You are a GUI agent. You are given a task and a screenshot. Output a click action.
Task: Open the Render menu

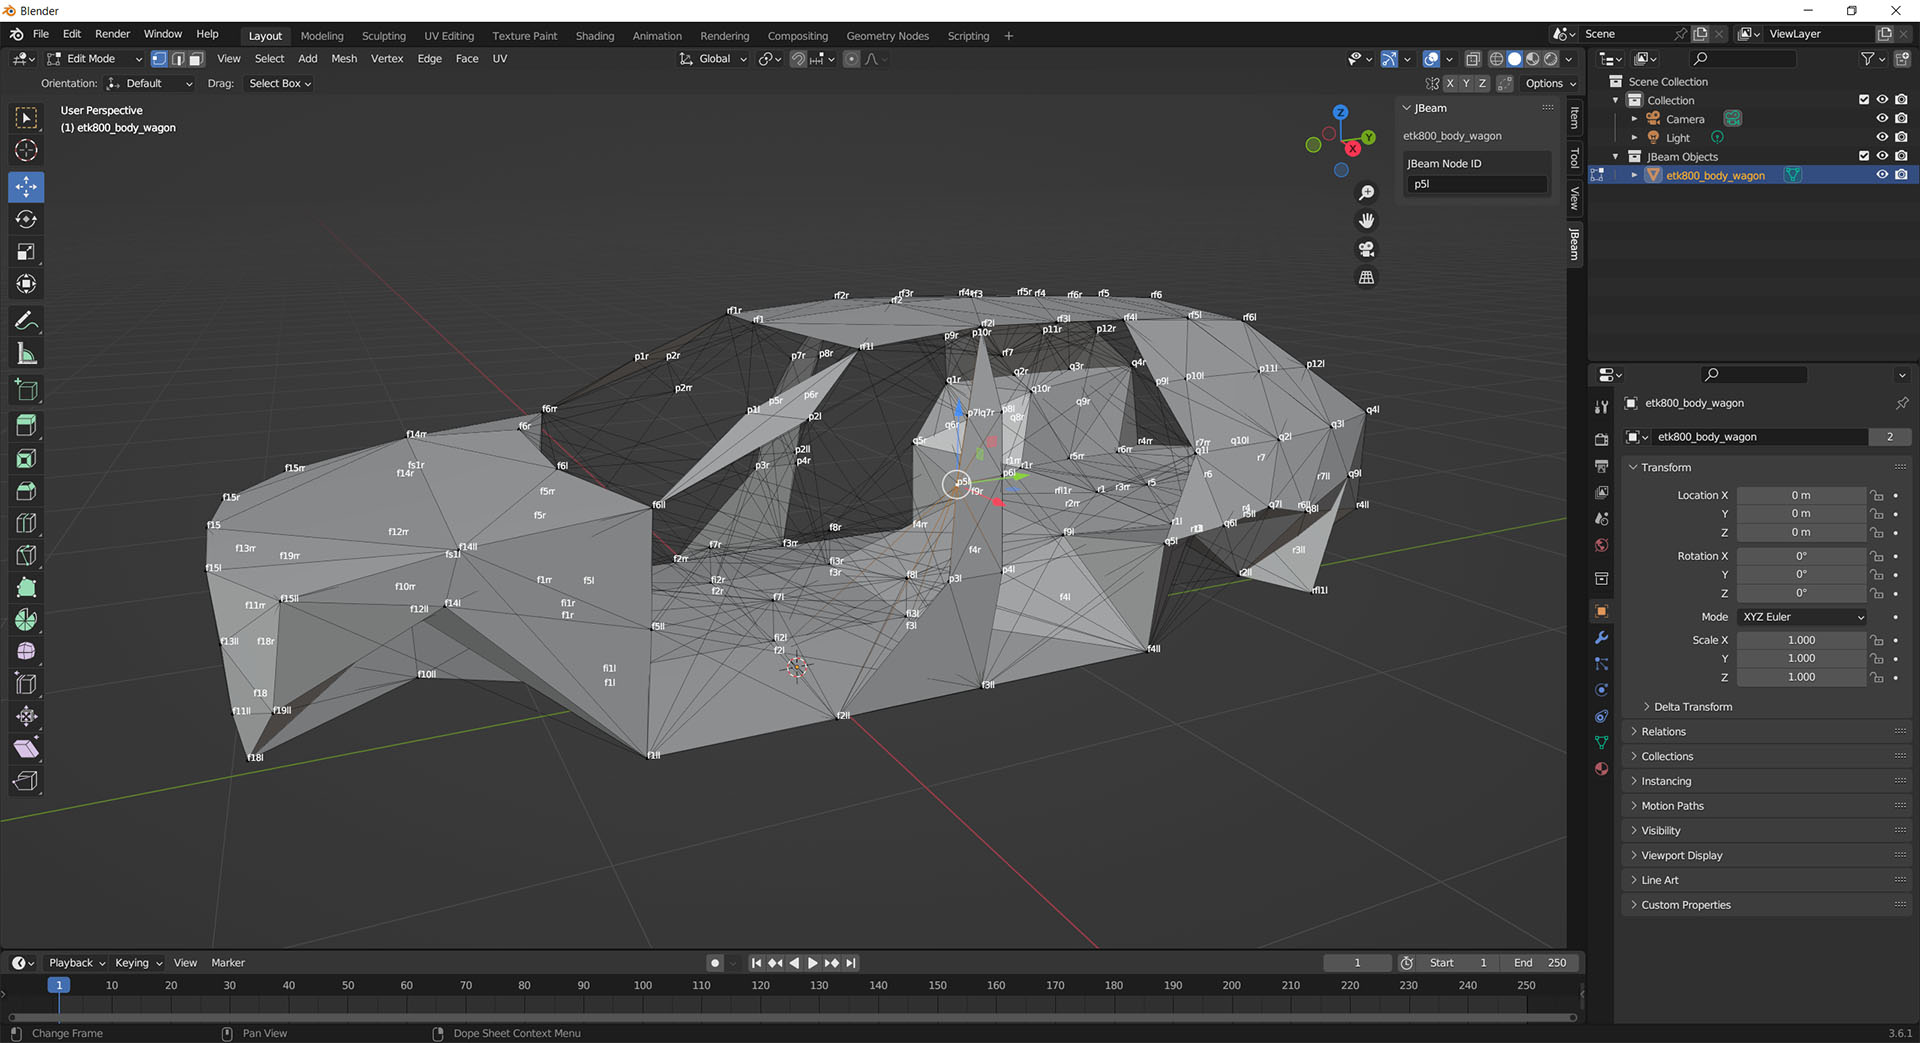(x=112, y=34)
